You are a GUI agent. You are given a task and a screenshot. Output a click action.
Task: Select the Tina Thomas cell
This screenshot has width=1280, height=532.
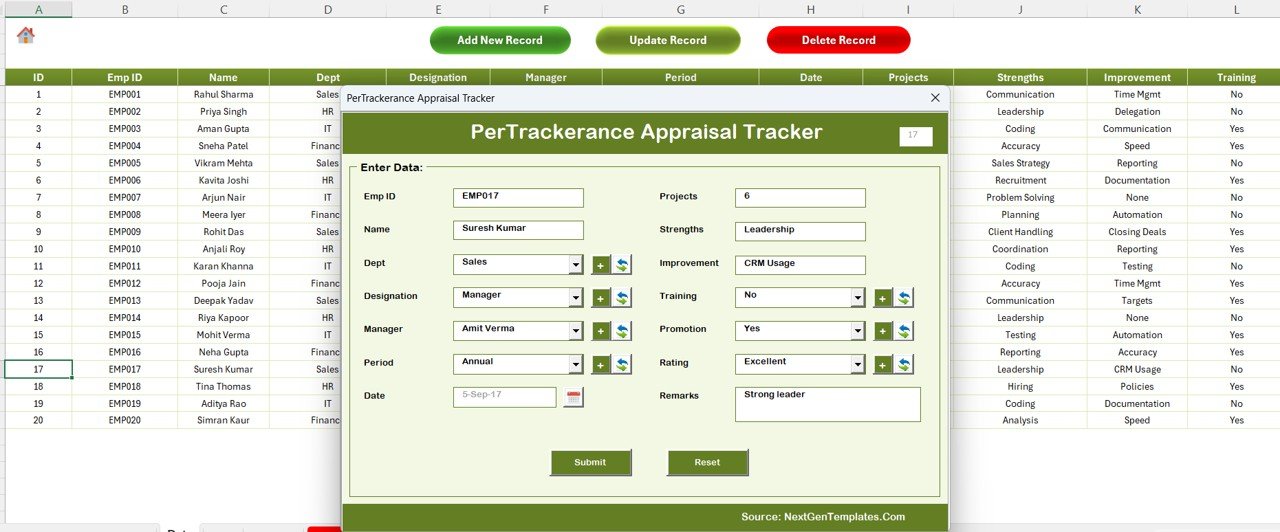223,386
